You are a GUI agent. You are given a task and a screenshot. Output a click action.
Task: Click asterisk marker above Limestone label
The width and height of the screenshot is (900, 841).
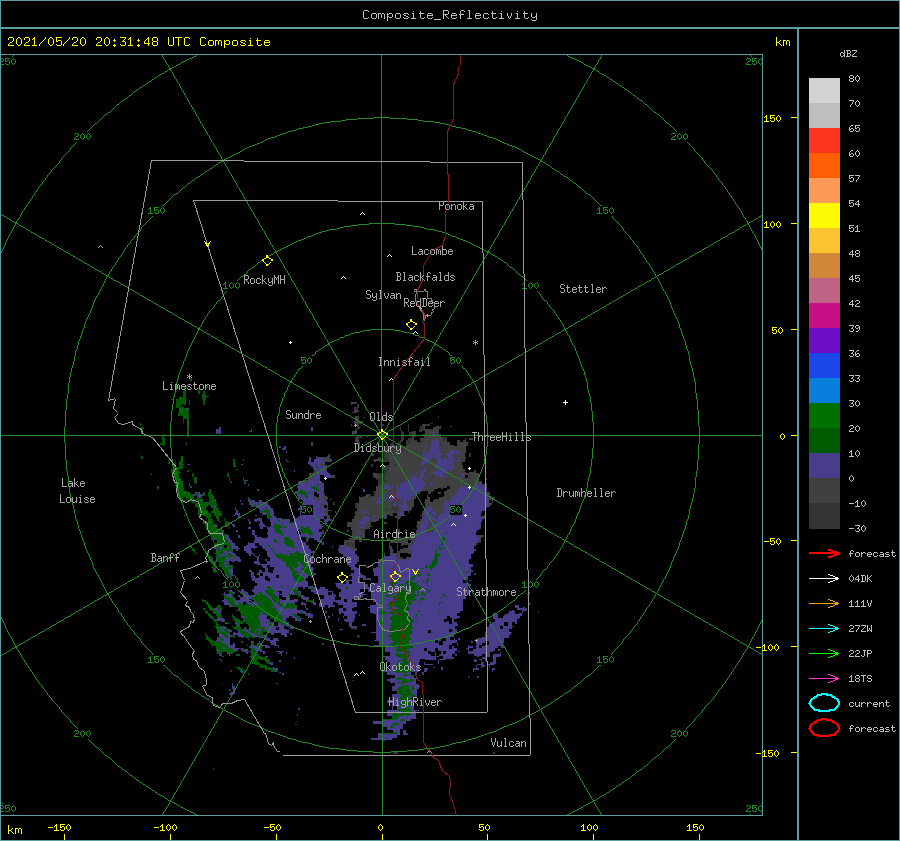click(189, 378)
